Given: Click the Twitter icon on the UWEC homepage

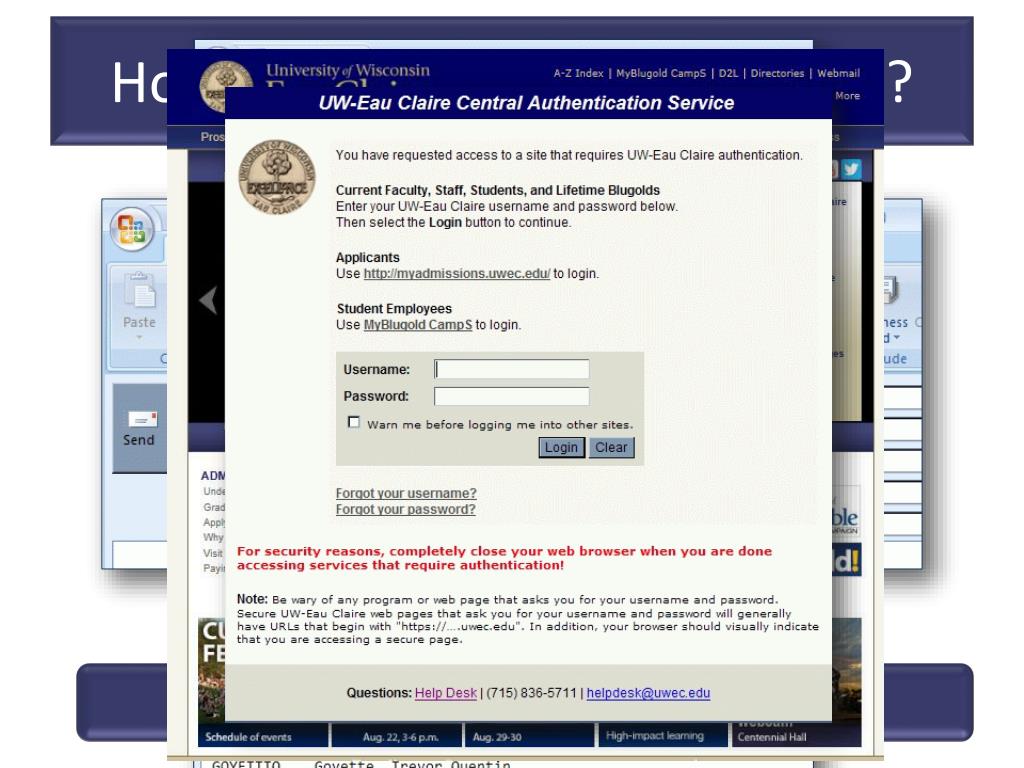Looking at the screenshot, I should [x=850, y=170].
